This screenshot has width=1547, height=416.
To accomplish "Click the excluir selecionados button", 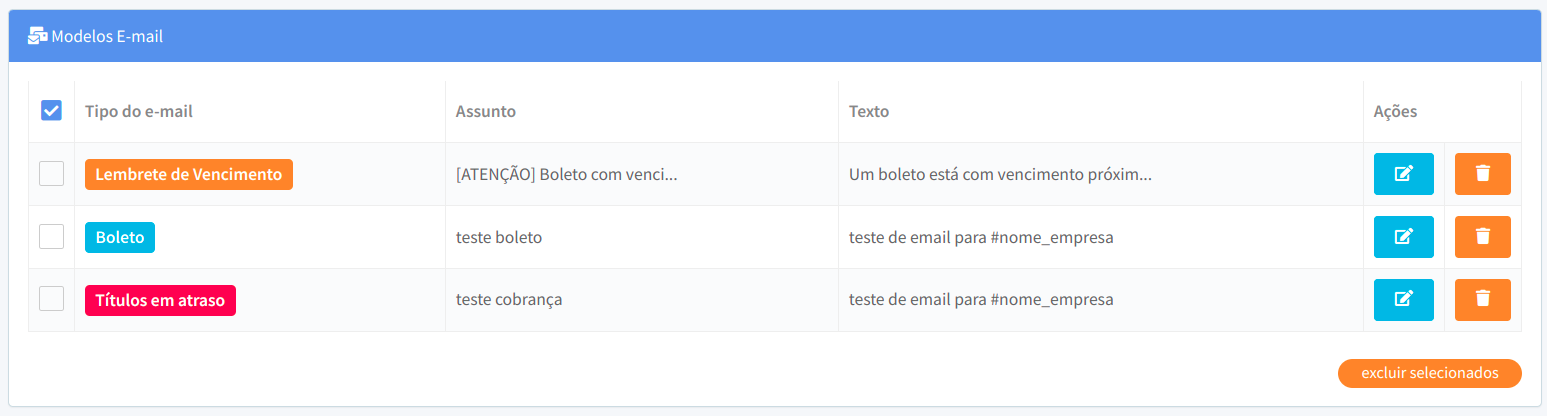I will [1429, 373].
